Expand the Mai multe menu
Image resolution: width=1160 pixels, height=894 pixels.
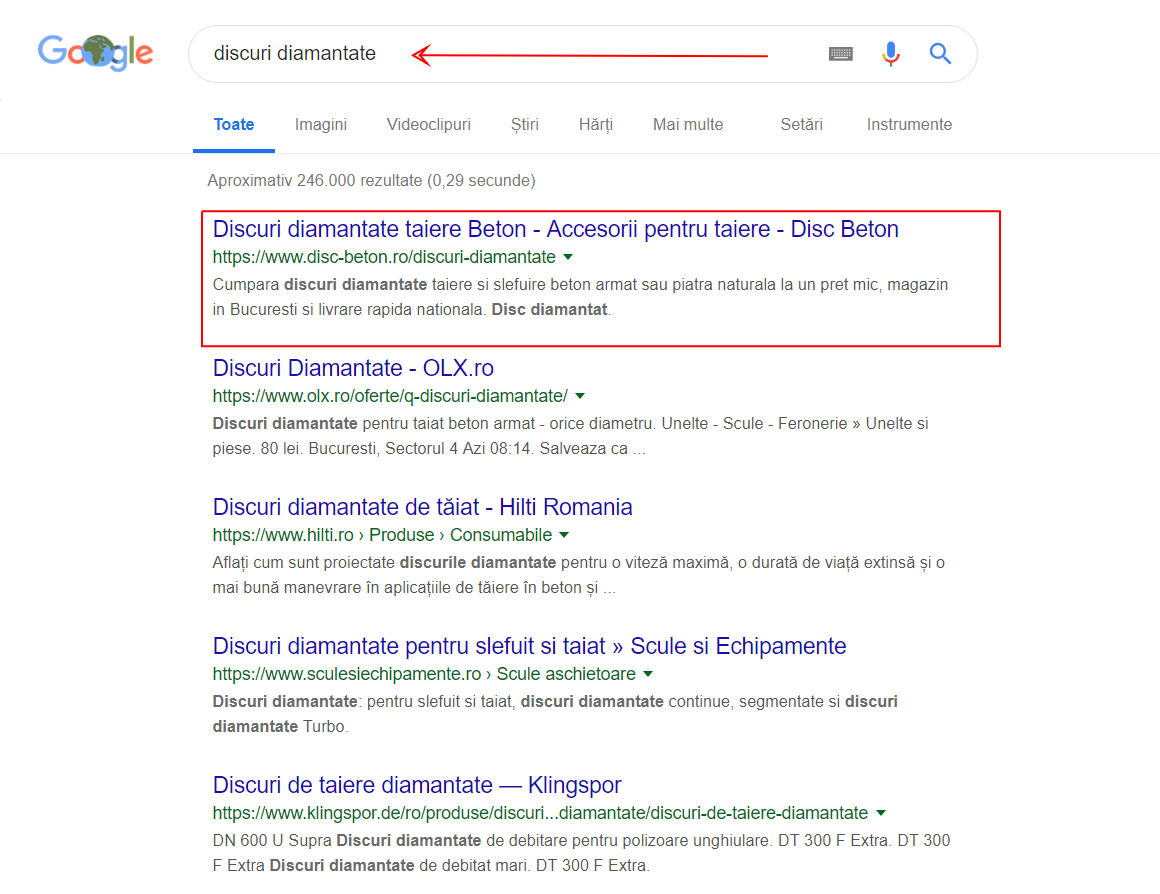[688, 124]
